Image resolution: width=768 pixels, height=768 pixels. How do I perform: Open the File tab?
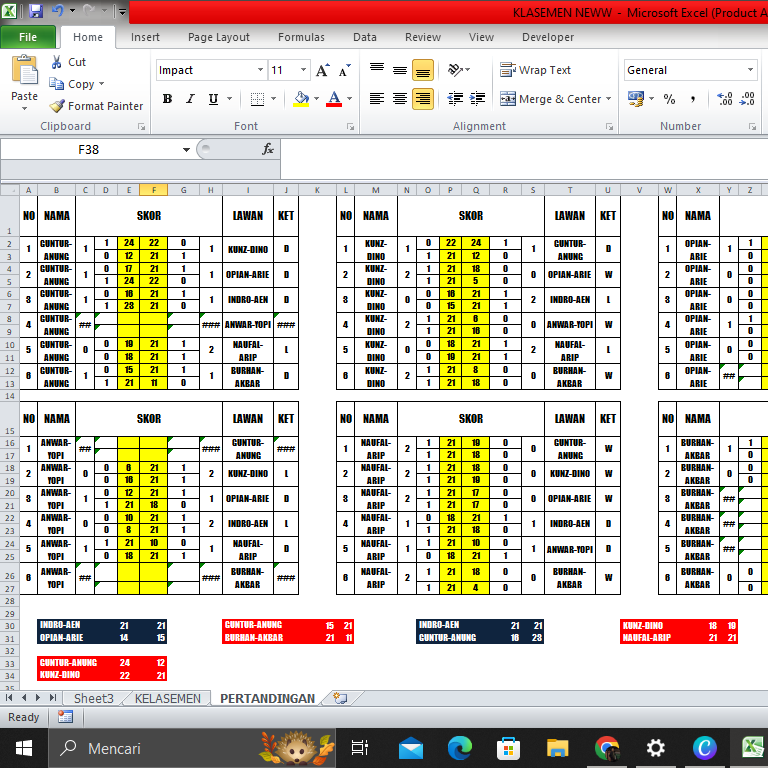(28, 37)
